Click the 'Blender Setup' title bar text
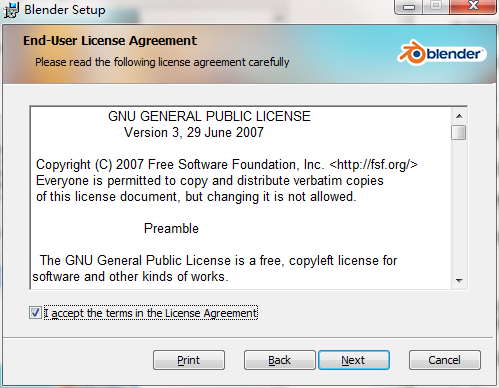Screen dimensions: 499x388 pyautogui.click(x=65, y=10)
